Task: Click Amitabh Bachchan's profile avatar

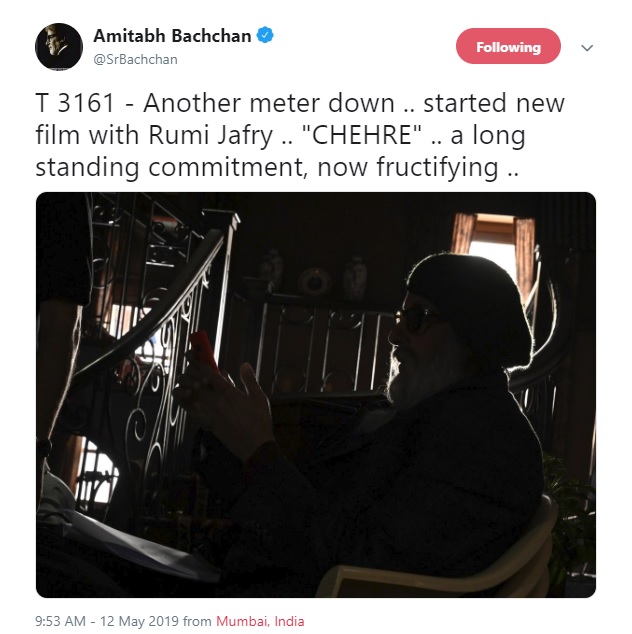Action: tap(59, 46)
